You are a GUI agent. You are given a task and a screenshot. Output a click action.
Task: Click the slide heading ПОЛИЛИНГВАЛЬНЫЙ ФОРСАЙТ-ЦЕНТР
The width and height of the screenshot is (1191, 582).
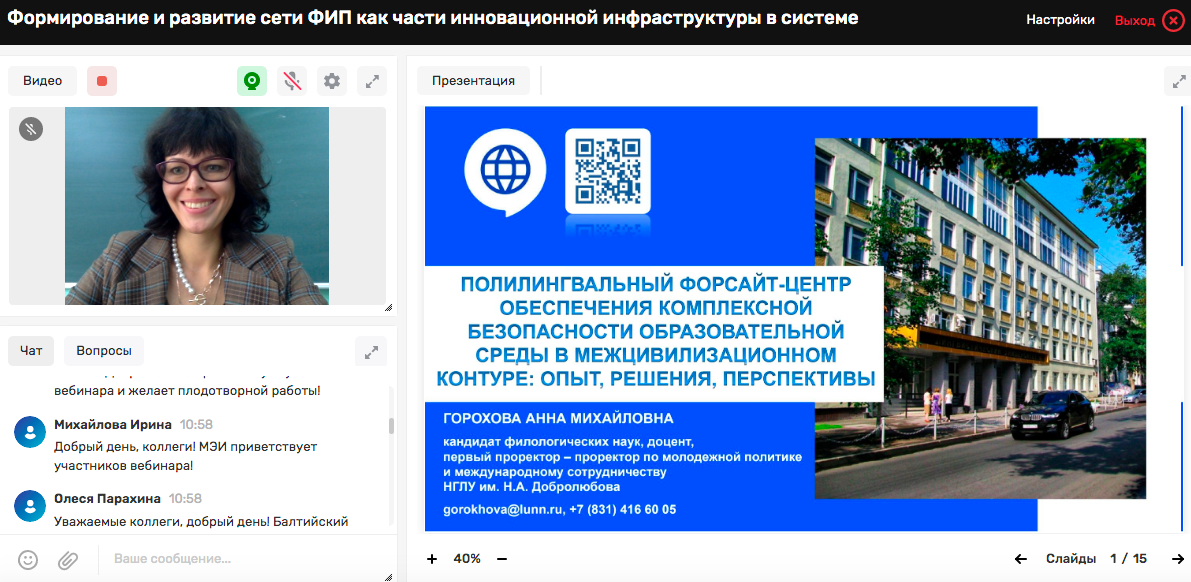[x=657, y=286]
